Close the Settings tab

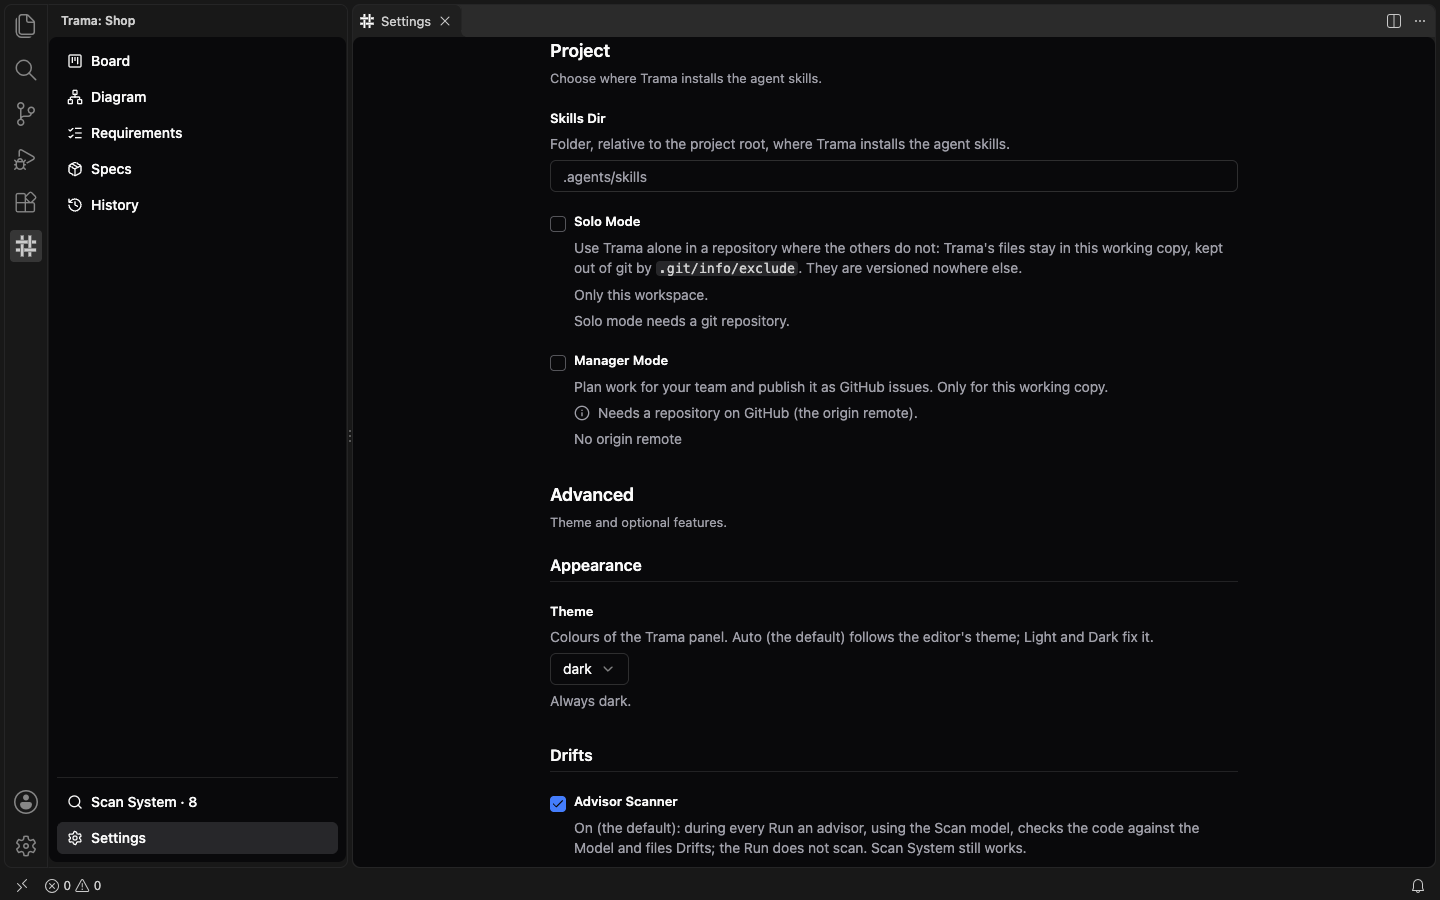(445, 21)
